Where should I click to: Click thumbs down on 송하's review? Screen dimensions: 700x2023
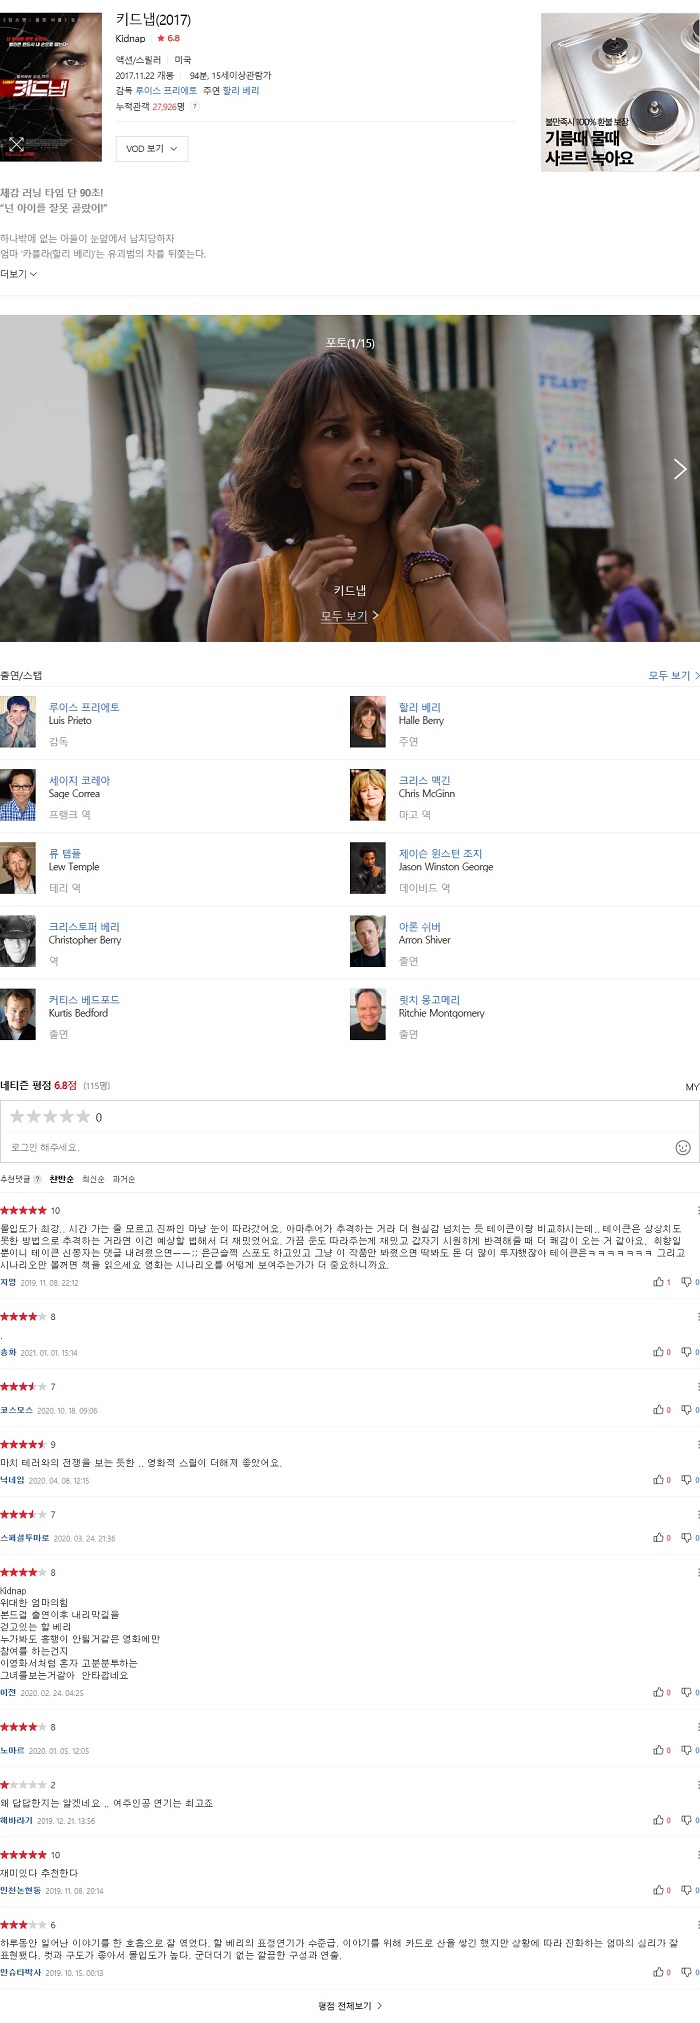(x=687, y=1351)
